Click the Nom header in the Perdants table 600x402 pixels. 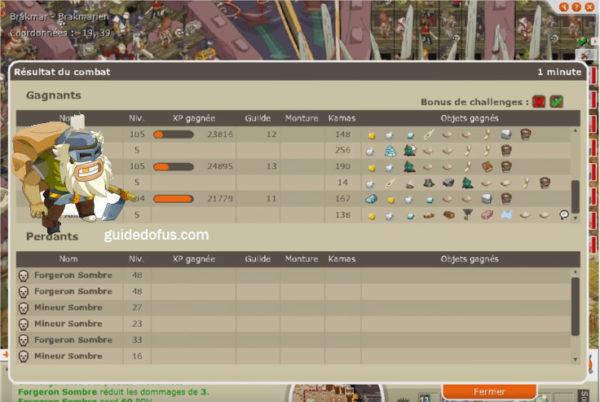(x=68, y=259)
